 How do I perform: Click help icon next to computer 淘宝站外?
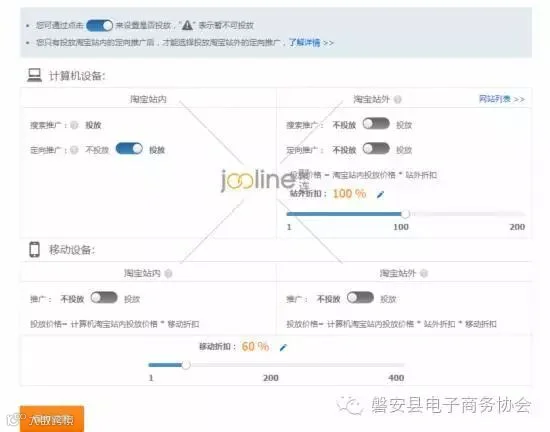[397, 100]
